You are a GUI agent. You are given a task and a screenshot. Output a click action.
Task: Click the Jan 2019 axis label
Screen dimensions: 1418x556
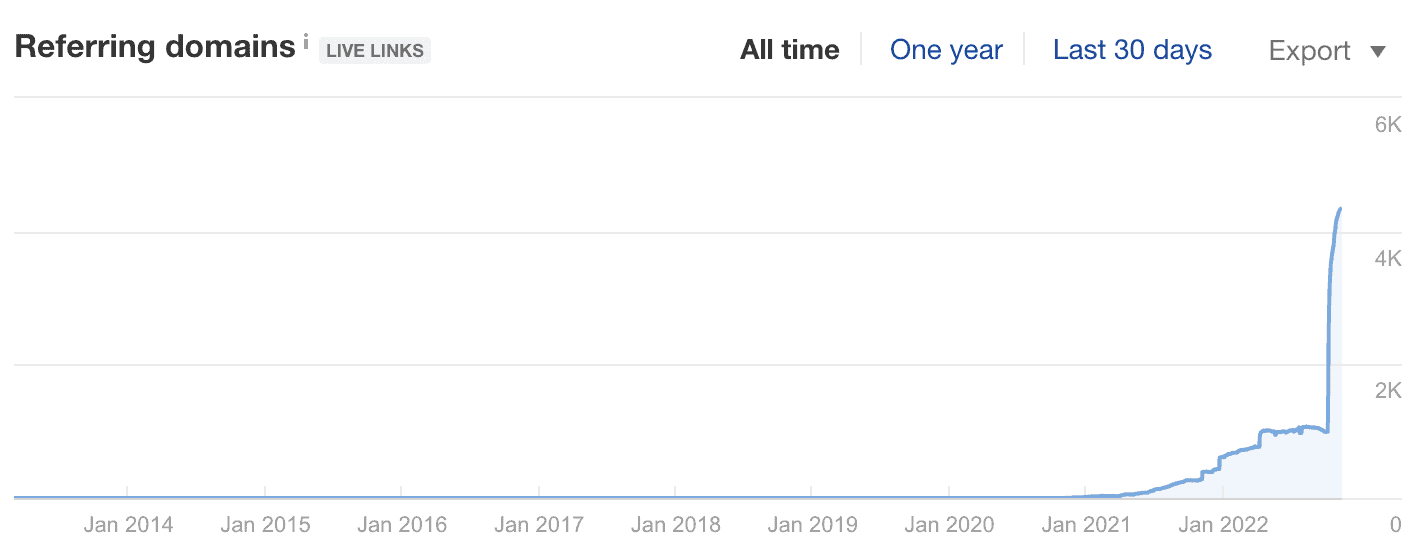(812, 524)
